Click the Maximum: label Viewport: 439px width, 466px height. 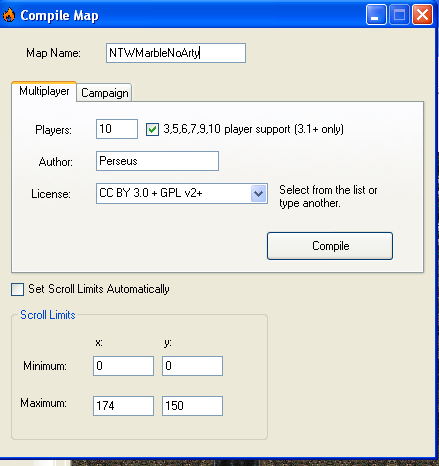43,403
